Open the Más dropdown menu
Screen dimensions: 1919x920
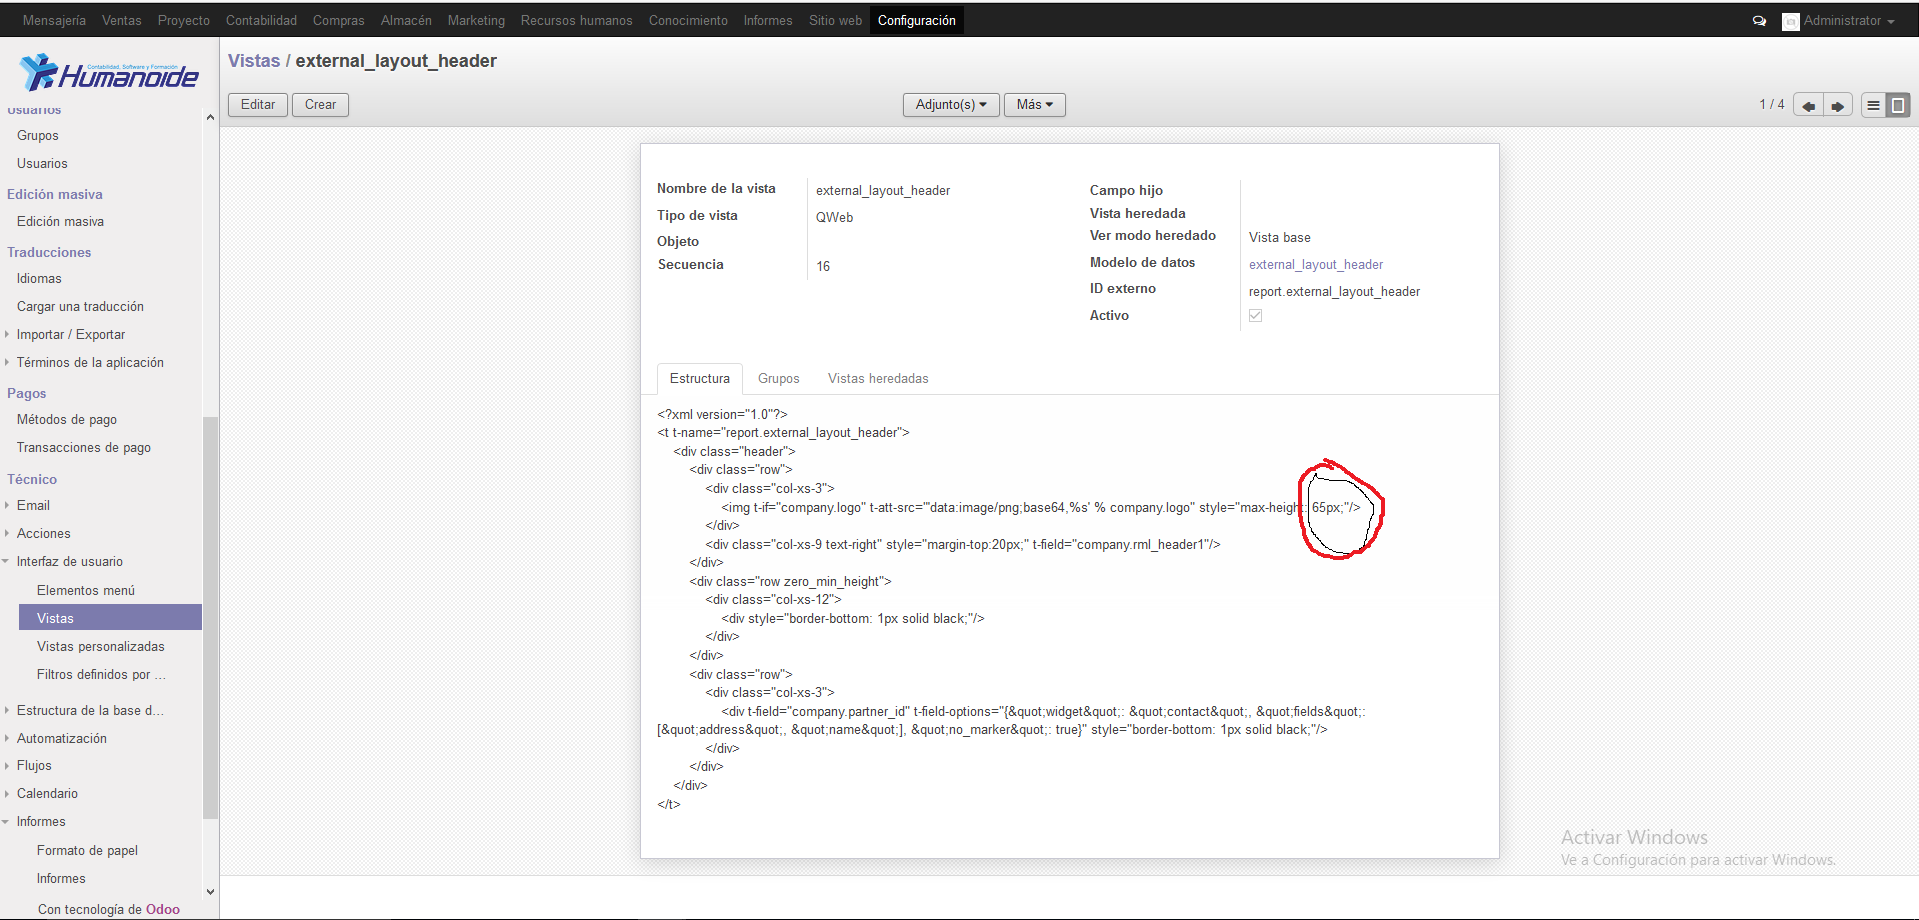tap(1034, 105)
